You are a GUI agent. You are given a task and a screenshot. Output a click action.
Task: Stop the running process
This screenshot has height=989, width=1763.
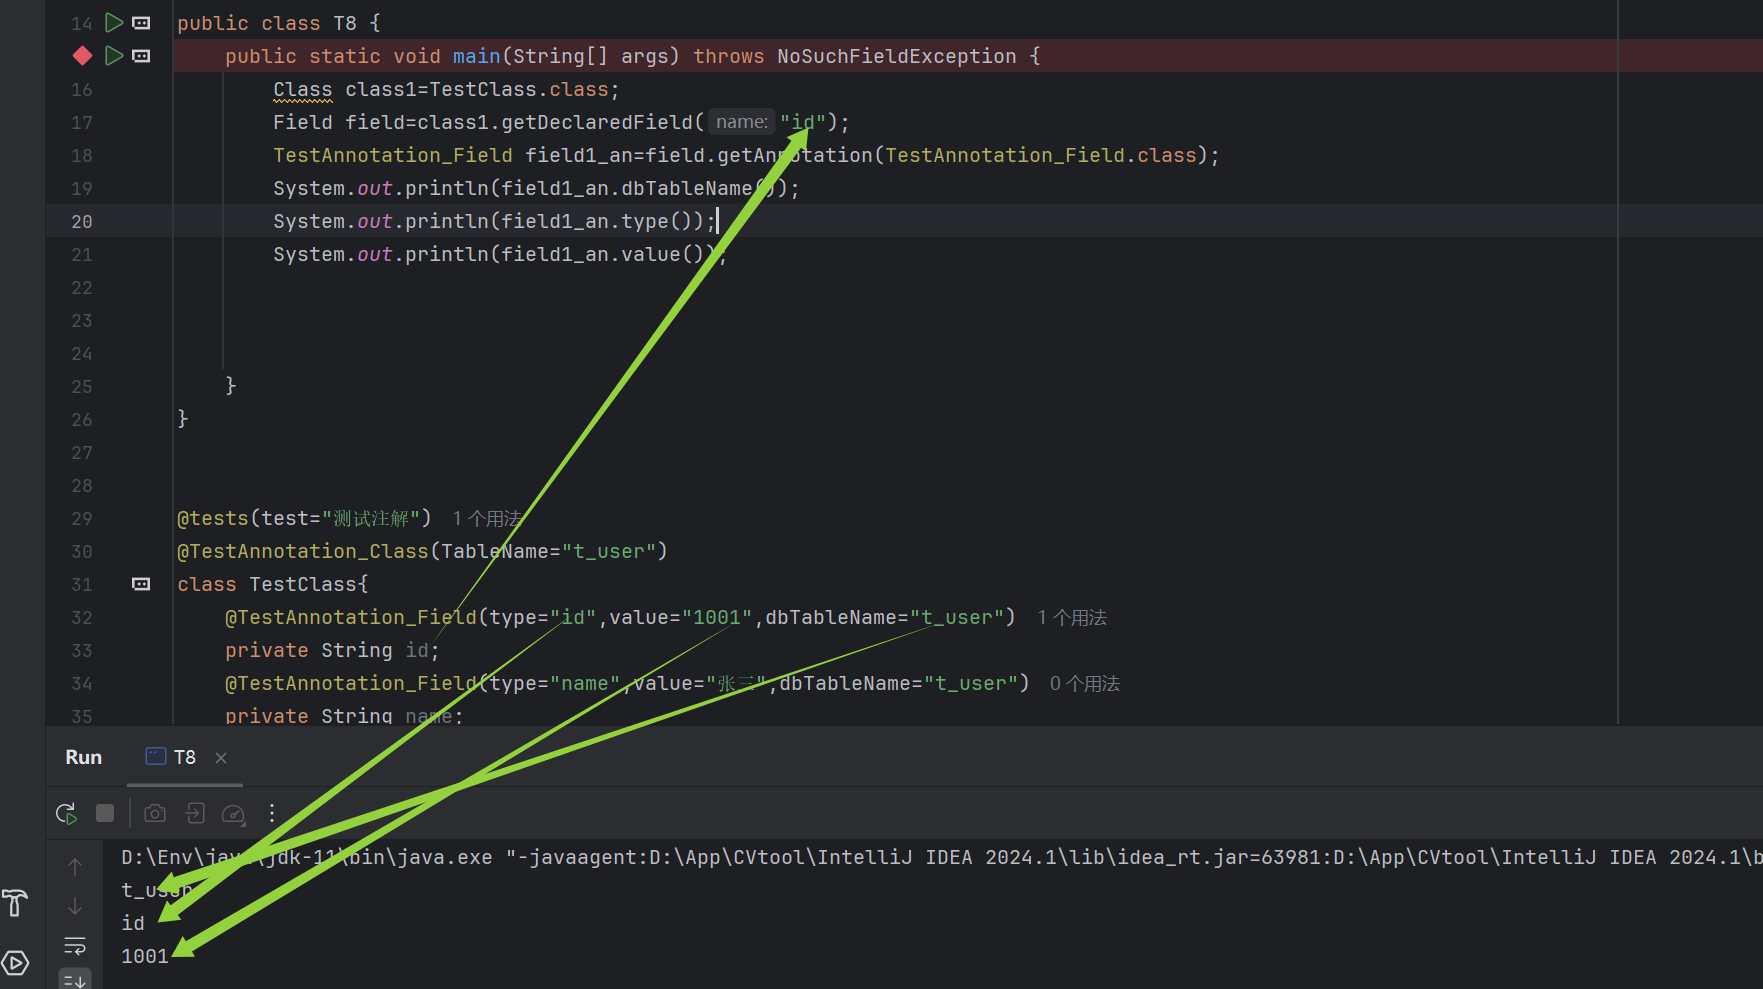105,813
